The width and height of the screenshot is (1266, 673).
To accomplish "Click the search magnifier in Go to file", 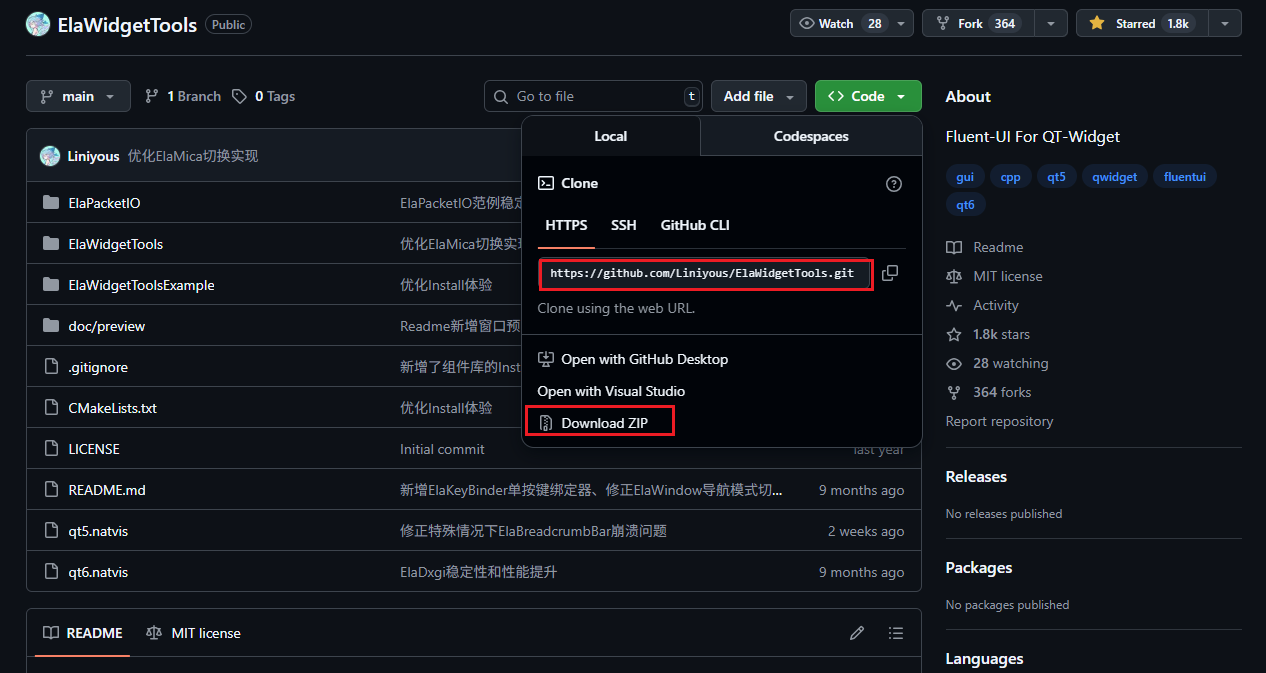I will 501,96.
